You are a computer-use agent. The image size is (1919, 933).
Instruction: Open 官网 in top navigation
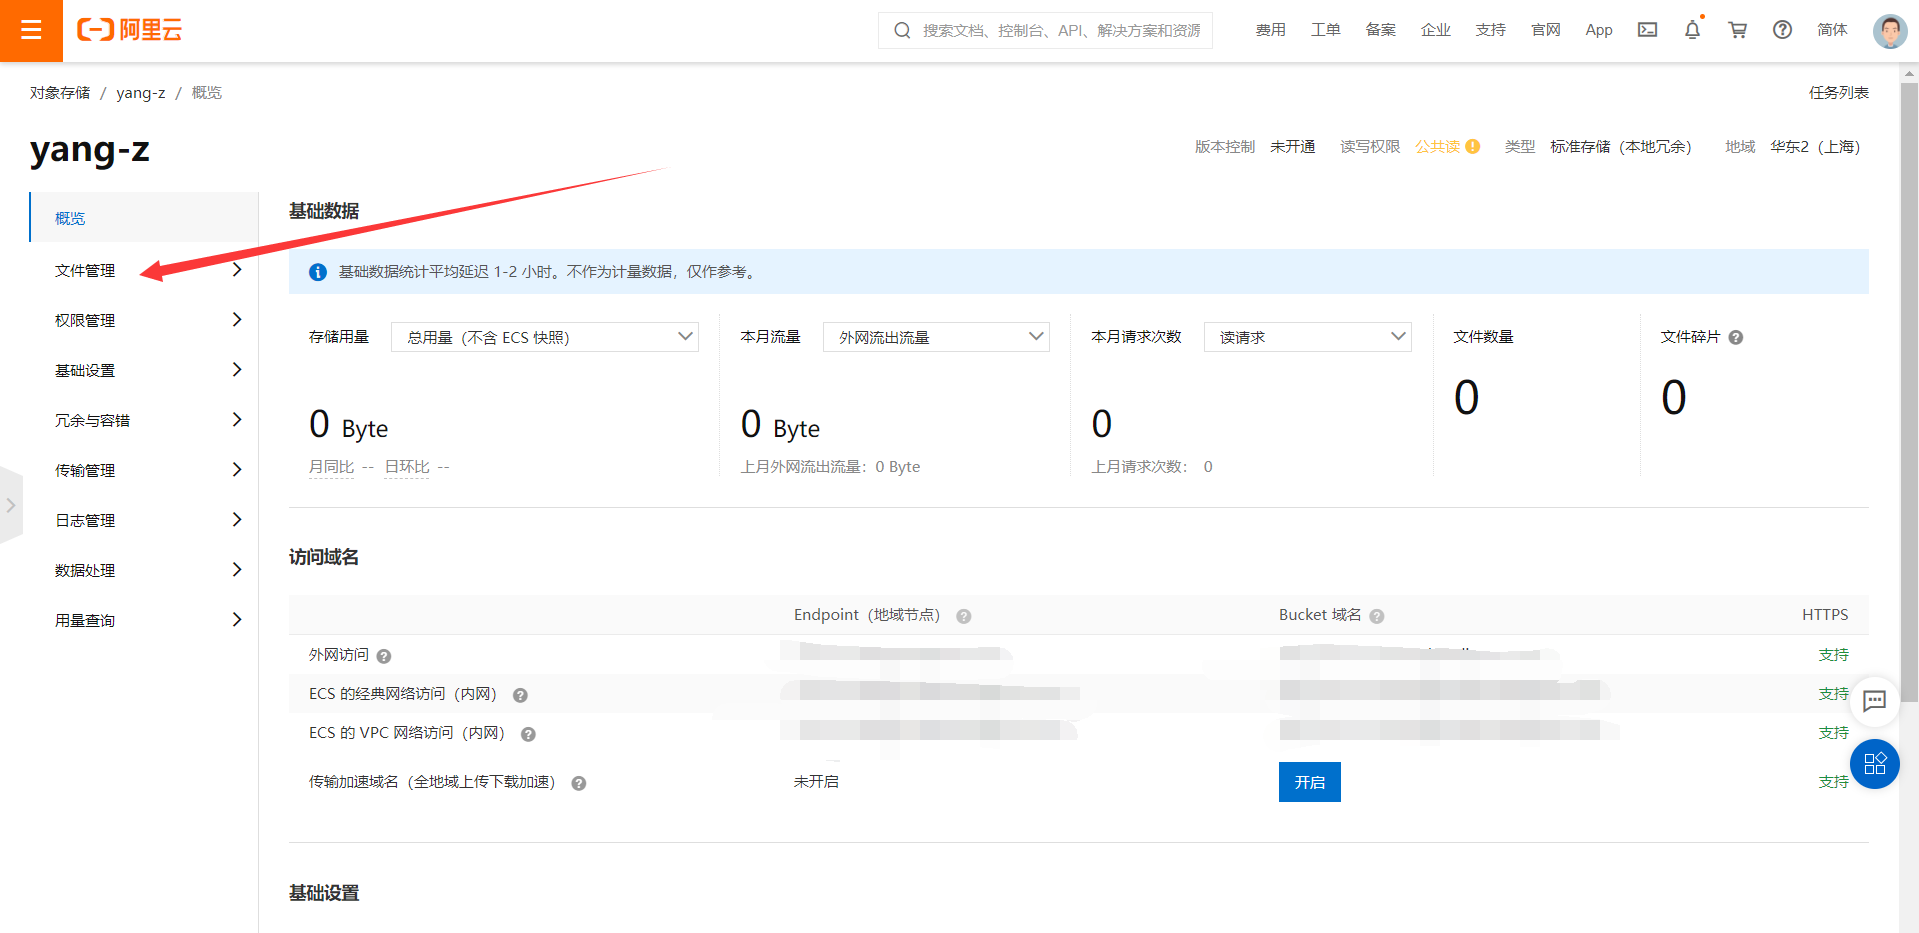tap(1545, 30)
